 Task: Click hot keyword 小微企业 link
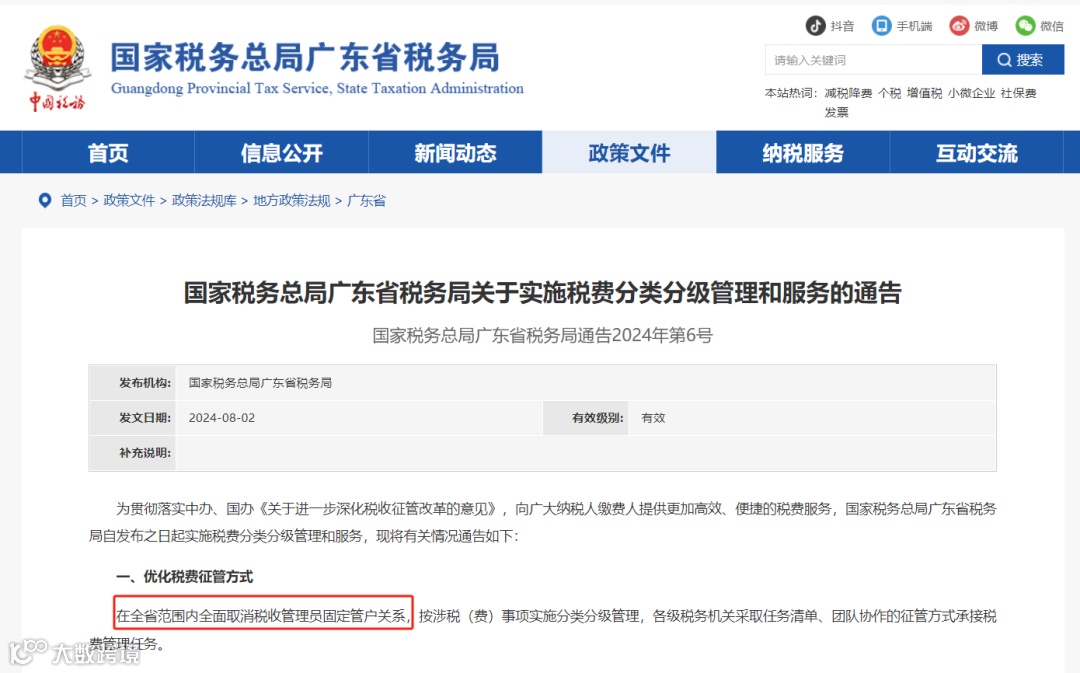point(971,93)
